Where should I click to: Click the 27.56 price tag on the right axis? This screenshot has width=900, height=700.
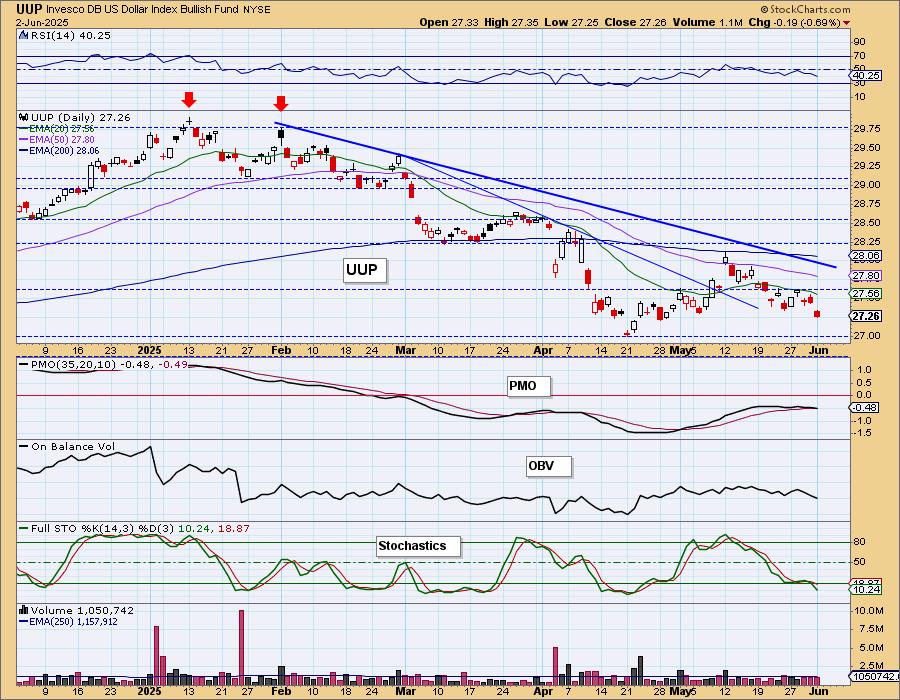click(866, 294)
